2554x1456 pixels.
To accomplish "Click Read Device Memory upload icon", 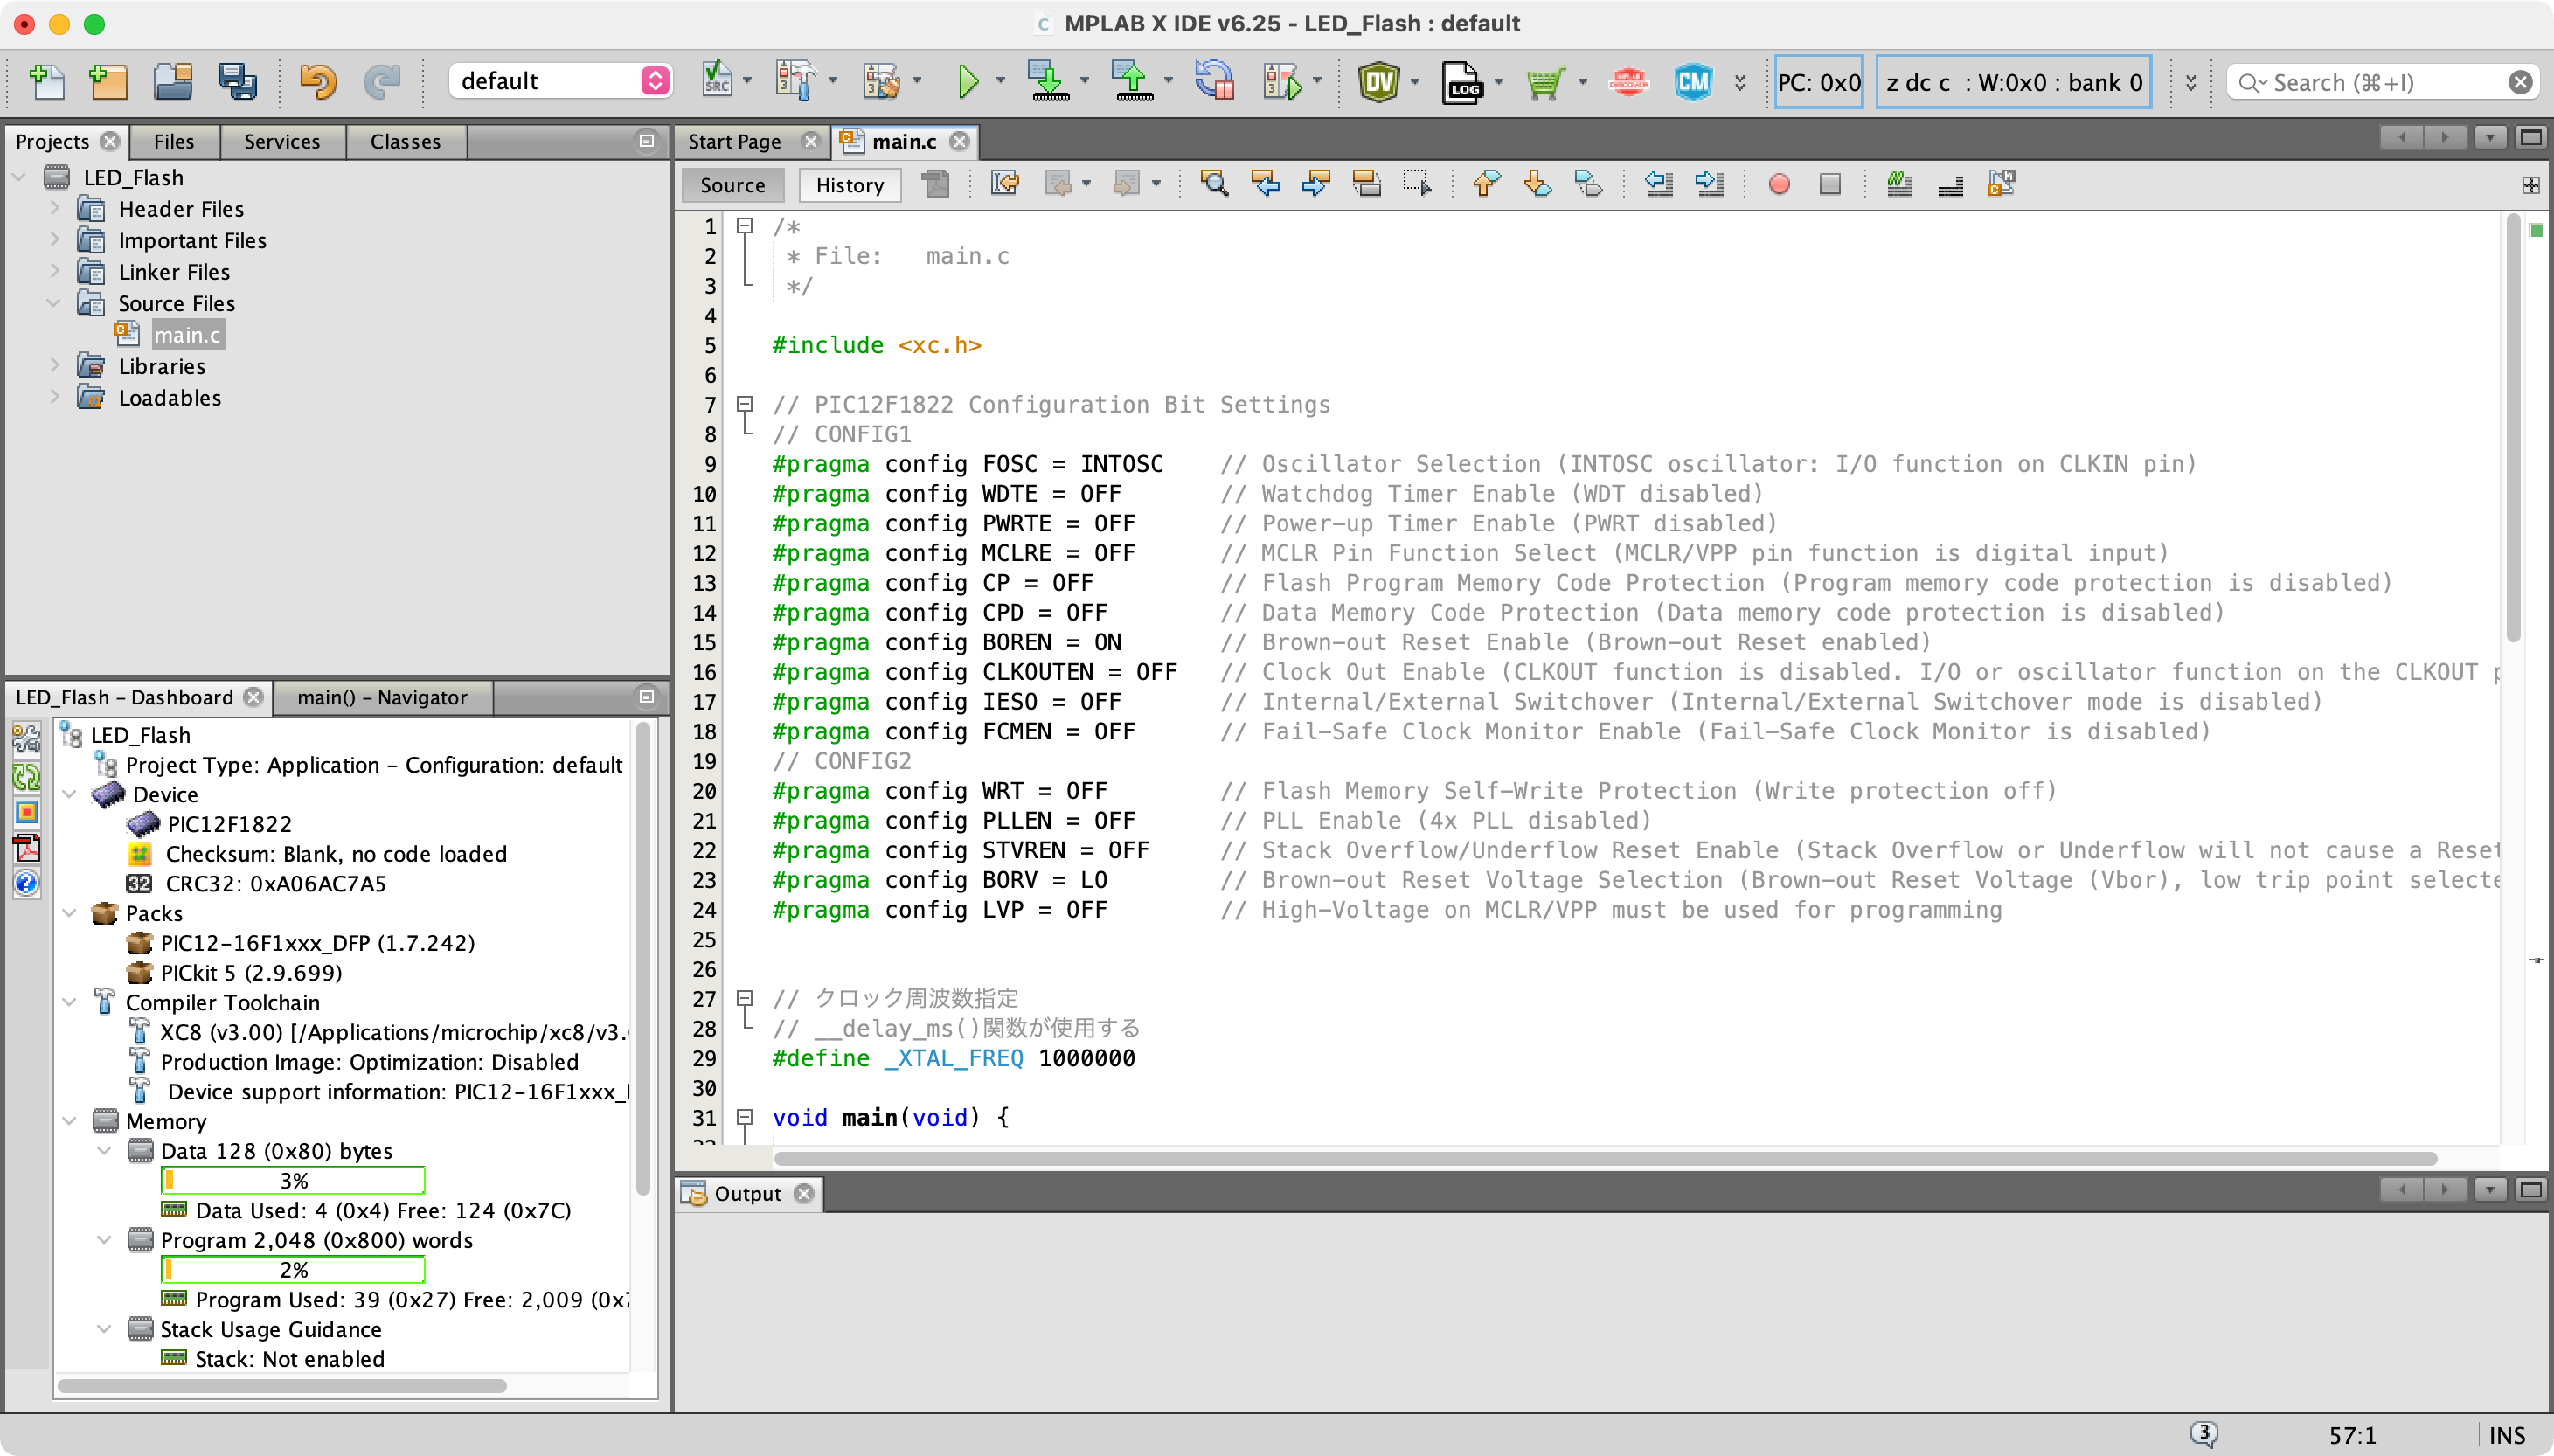I will [1133, 81].
